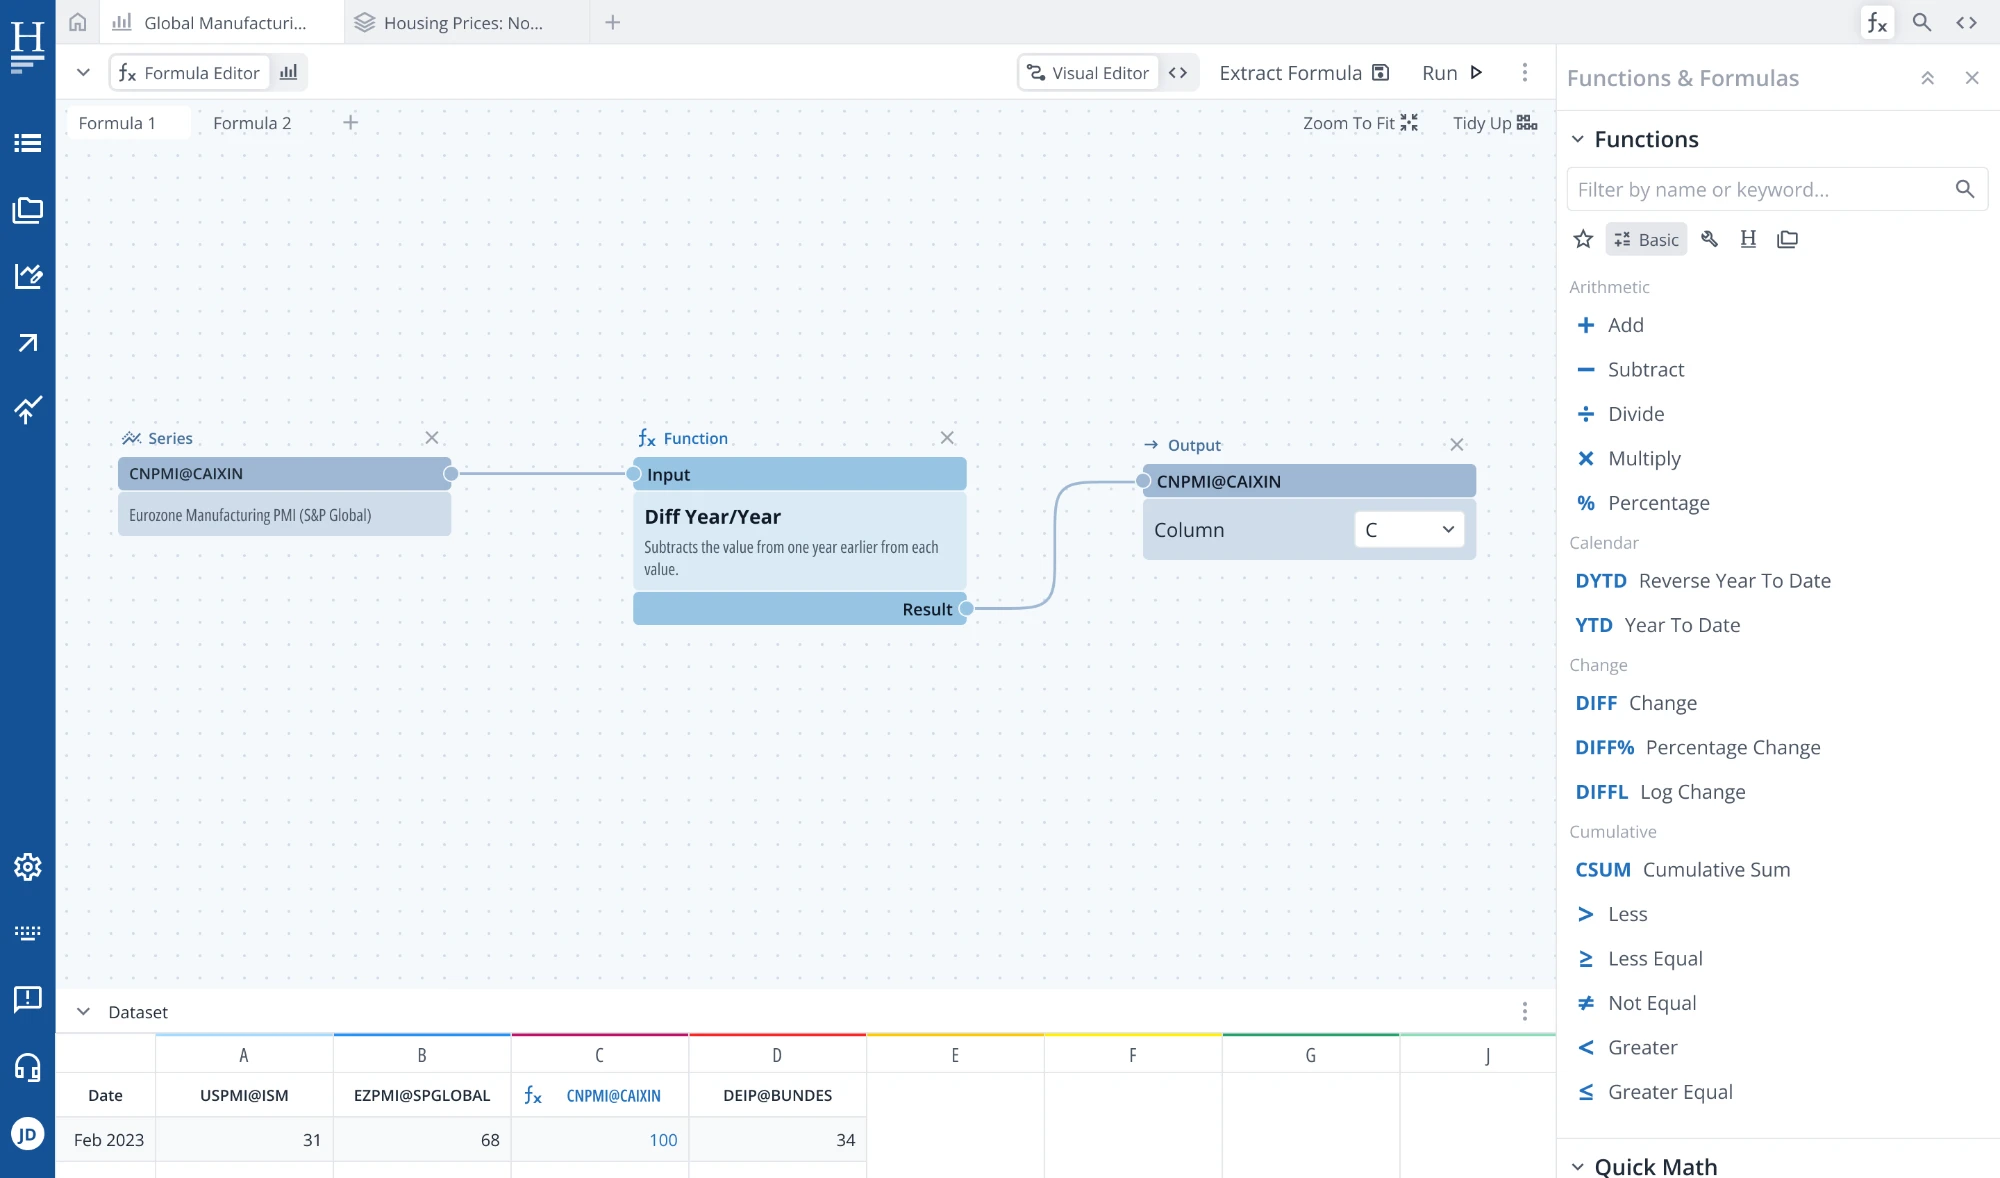Image resolution: width=2000 pixels, height=1178 pixels.
Task: Open the Dataset three-dot menu
Action: [1525, 1011]
